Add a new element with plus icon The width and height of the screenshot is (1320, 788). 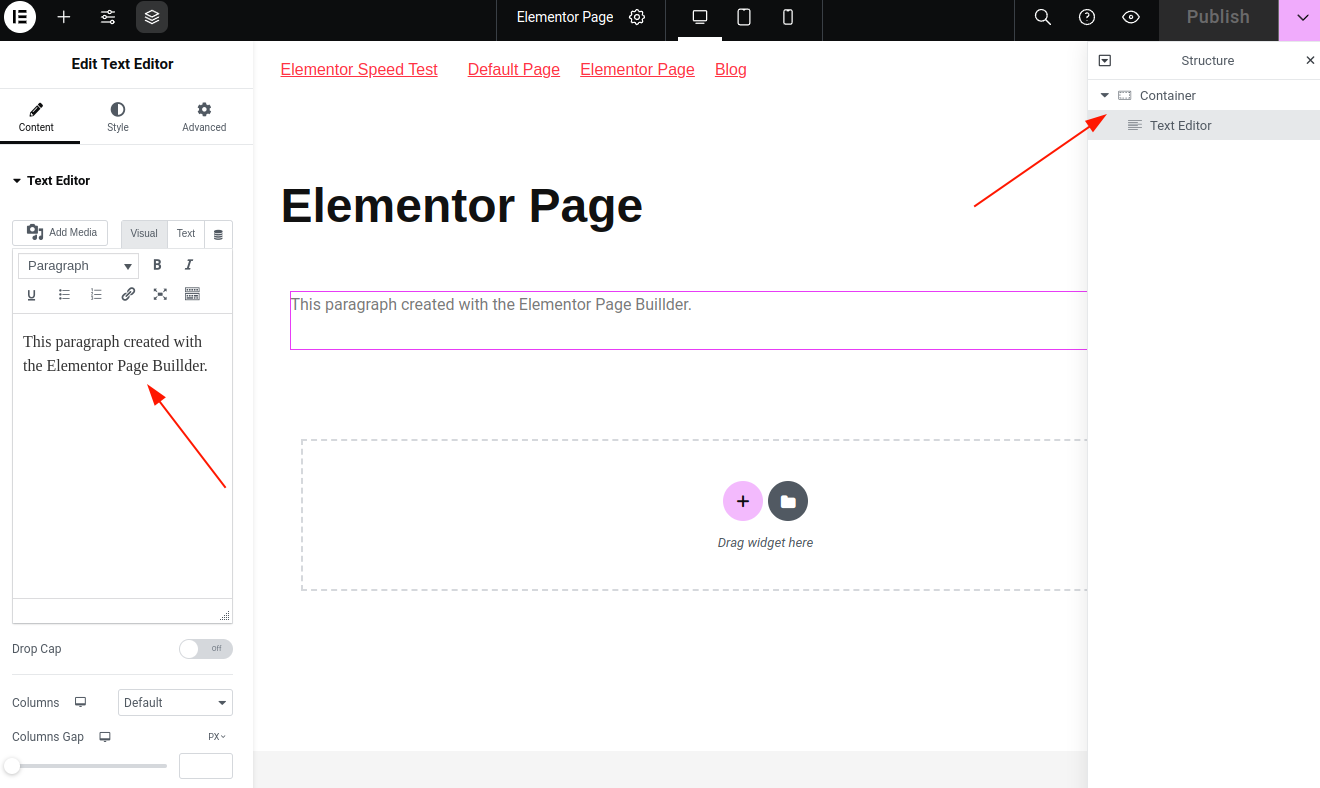64,17
